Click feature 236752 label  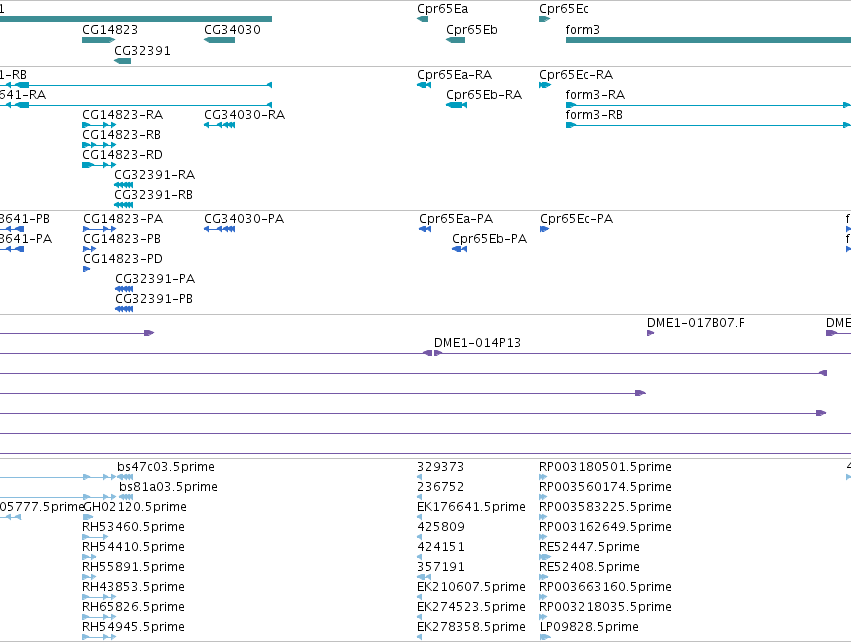(441, 487)
